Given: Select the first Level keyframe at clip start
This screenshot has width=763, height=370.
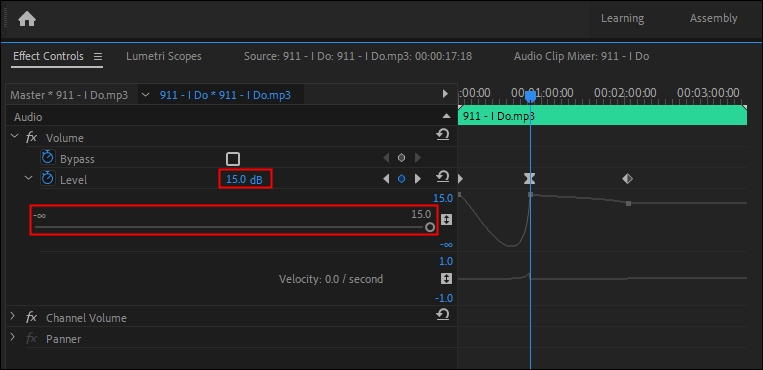Looking at the screenshot, I should point(460,179).
